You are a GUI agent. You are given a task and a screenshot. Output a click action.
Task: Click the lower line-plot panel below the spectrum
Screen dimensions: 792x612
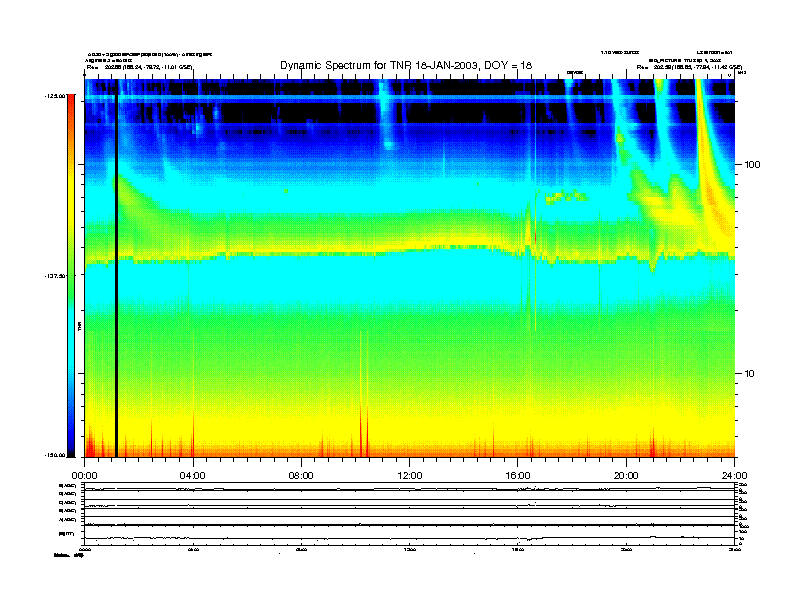click(410, 514)
